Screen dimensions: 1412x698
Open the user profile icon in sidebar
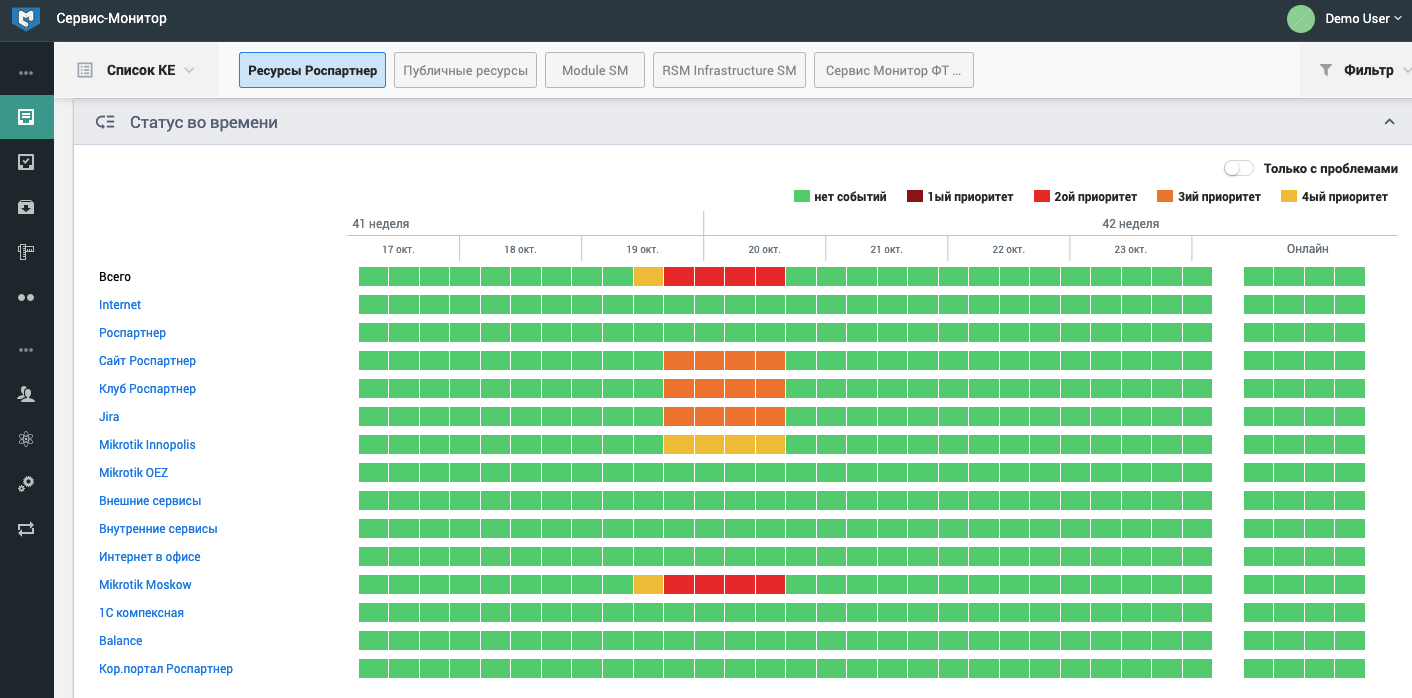[27, 394]
